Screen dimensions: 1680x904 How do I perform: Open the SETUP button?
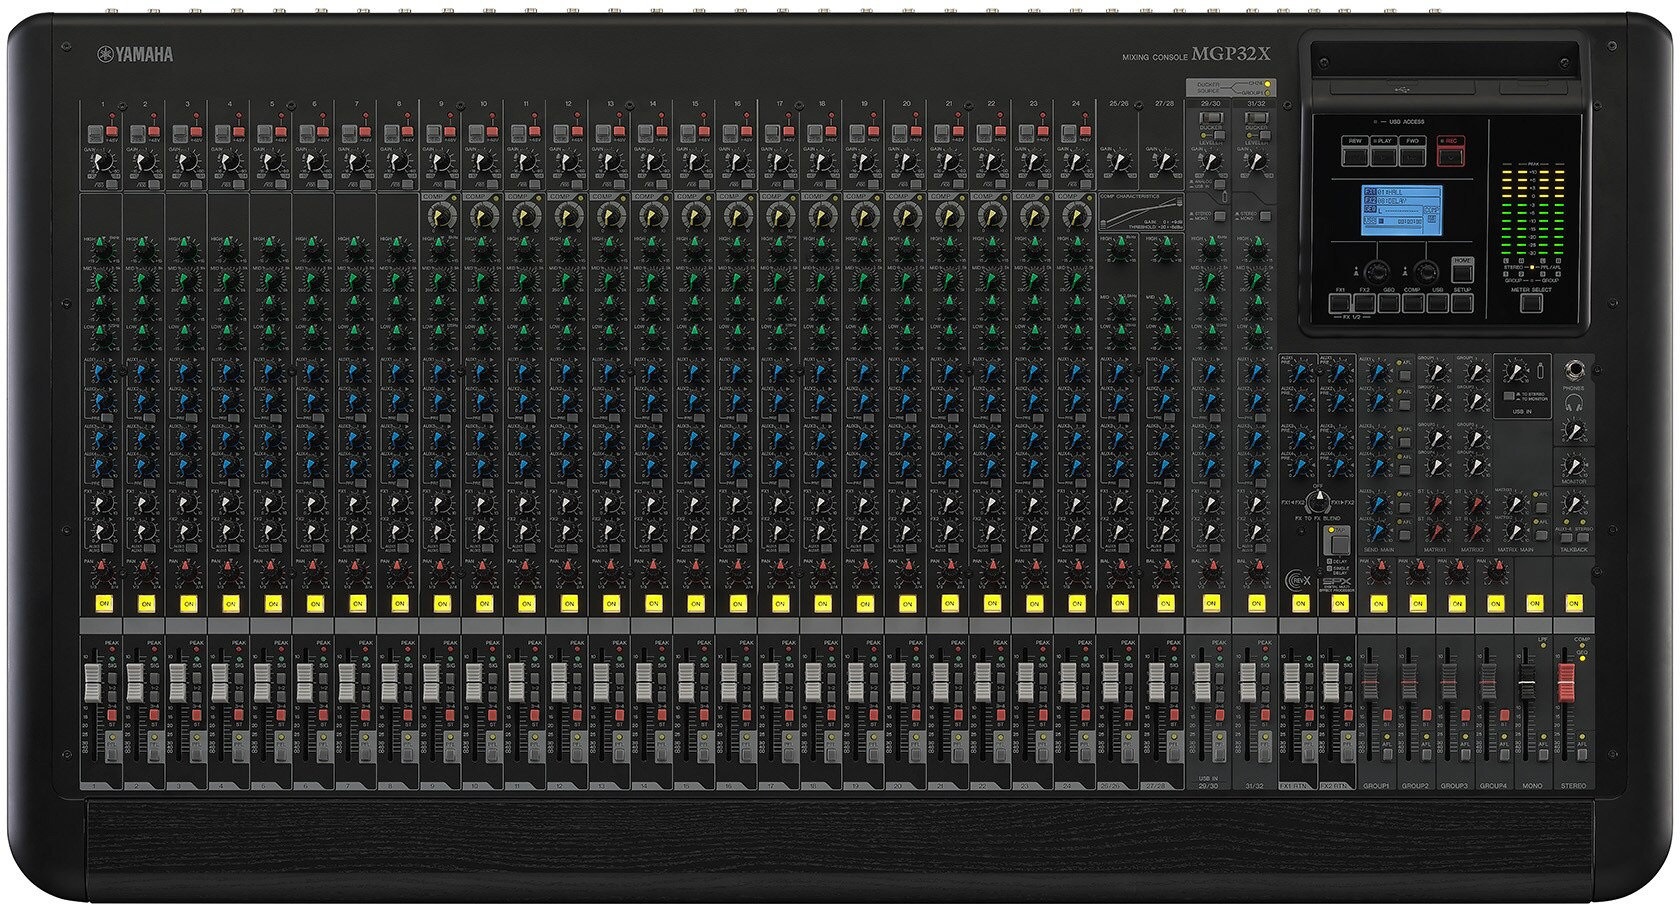click(1462, 301)
